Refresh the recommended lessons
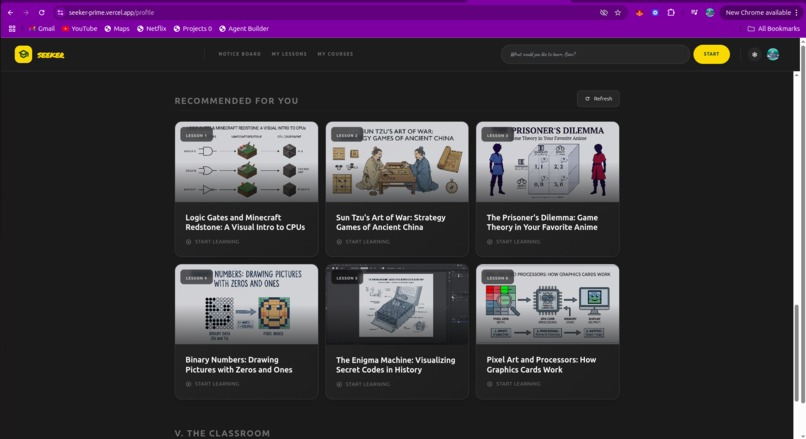806x439 pixels. point(598,99)
